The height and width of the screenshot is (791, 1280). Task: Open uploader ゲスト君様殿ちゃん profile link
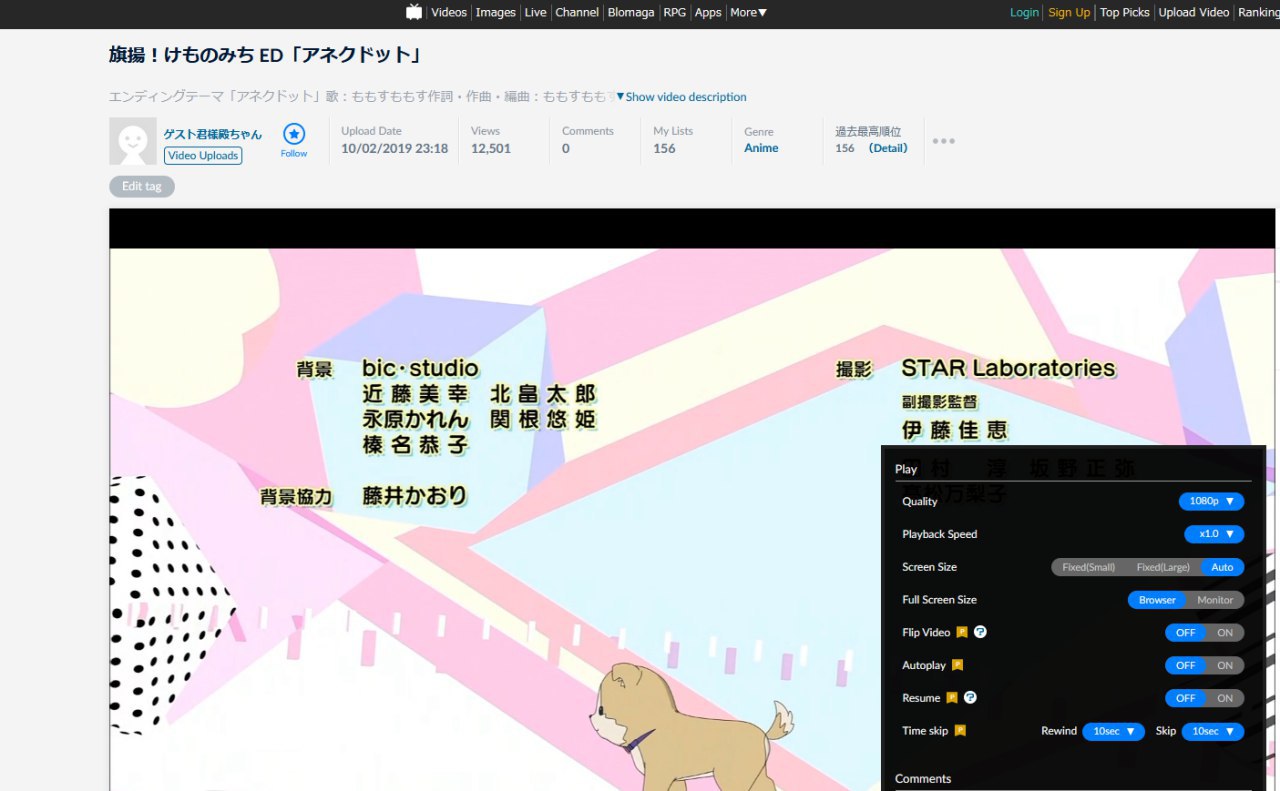point(213,134)
